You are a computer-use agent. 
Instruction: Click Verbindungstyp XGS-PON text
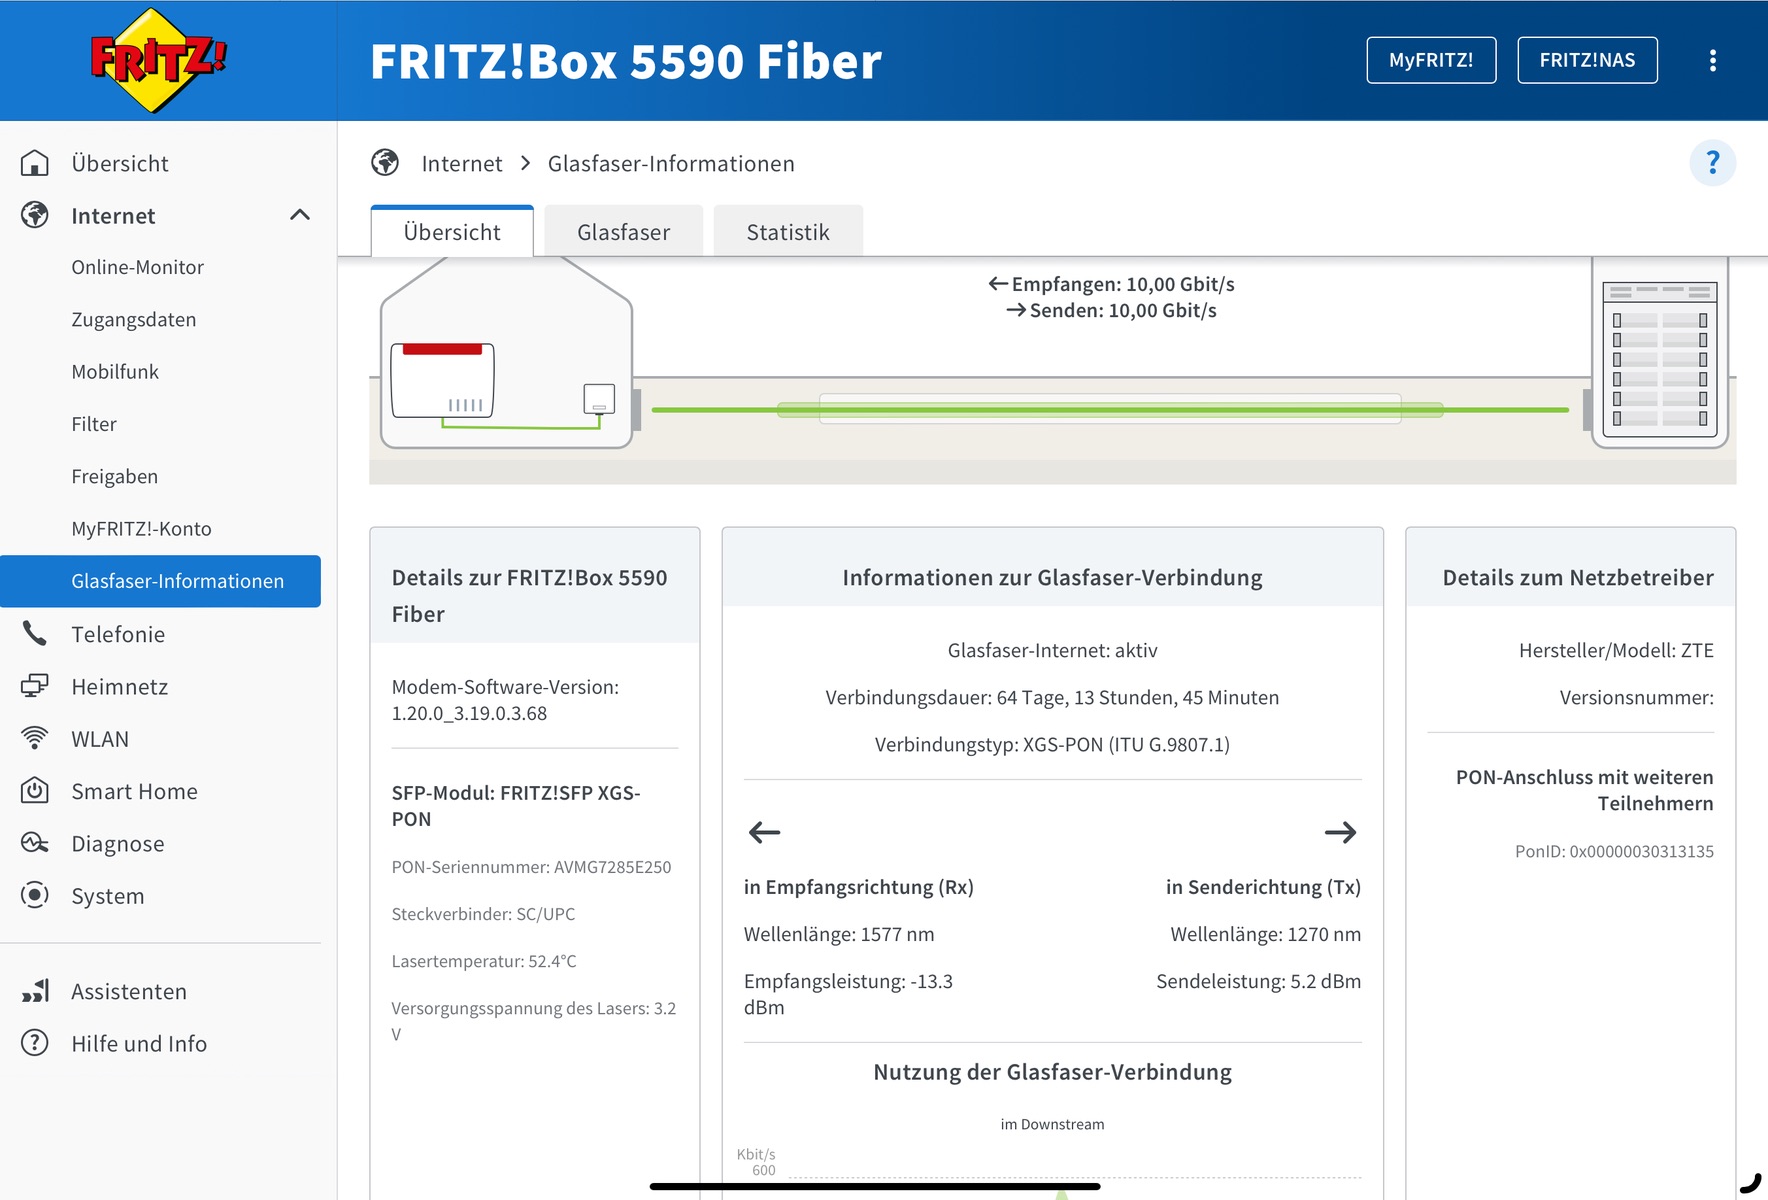[x=1052, y=744]
